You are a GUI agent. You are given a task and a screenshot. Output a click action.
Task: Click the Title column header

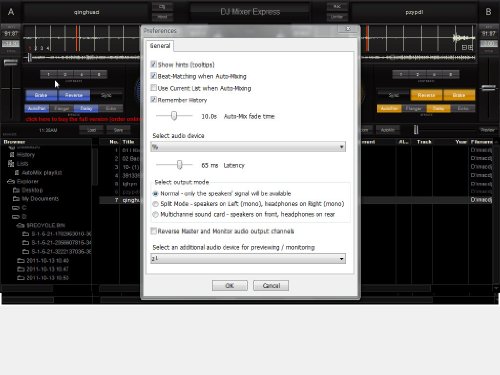pyautogui.click(x=128, y=142)
